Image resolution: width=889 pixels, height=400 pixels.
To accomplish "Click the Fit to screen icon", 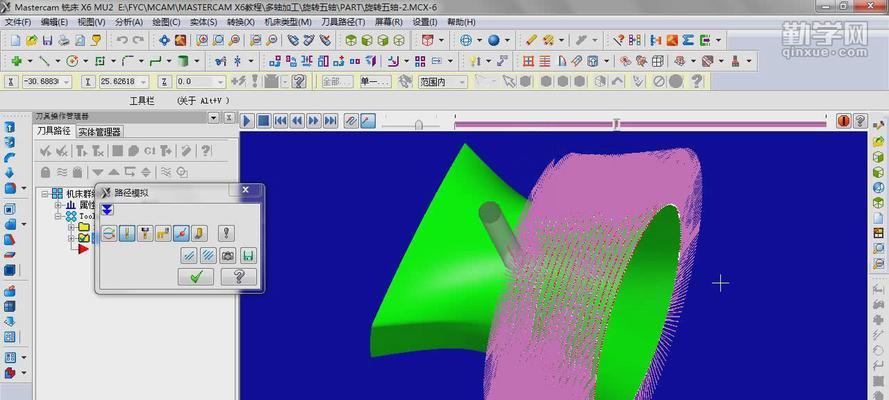I will (x=164, y=40).
